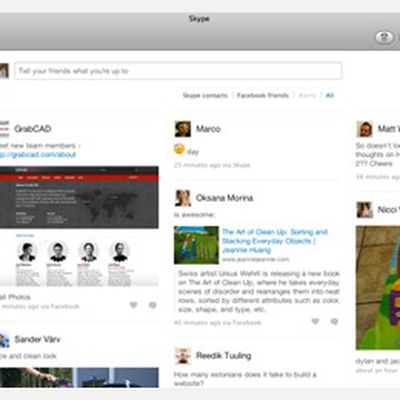
Task: Open The Art of Clean Up article link
Action: [x=275, y=241]
